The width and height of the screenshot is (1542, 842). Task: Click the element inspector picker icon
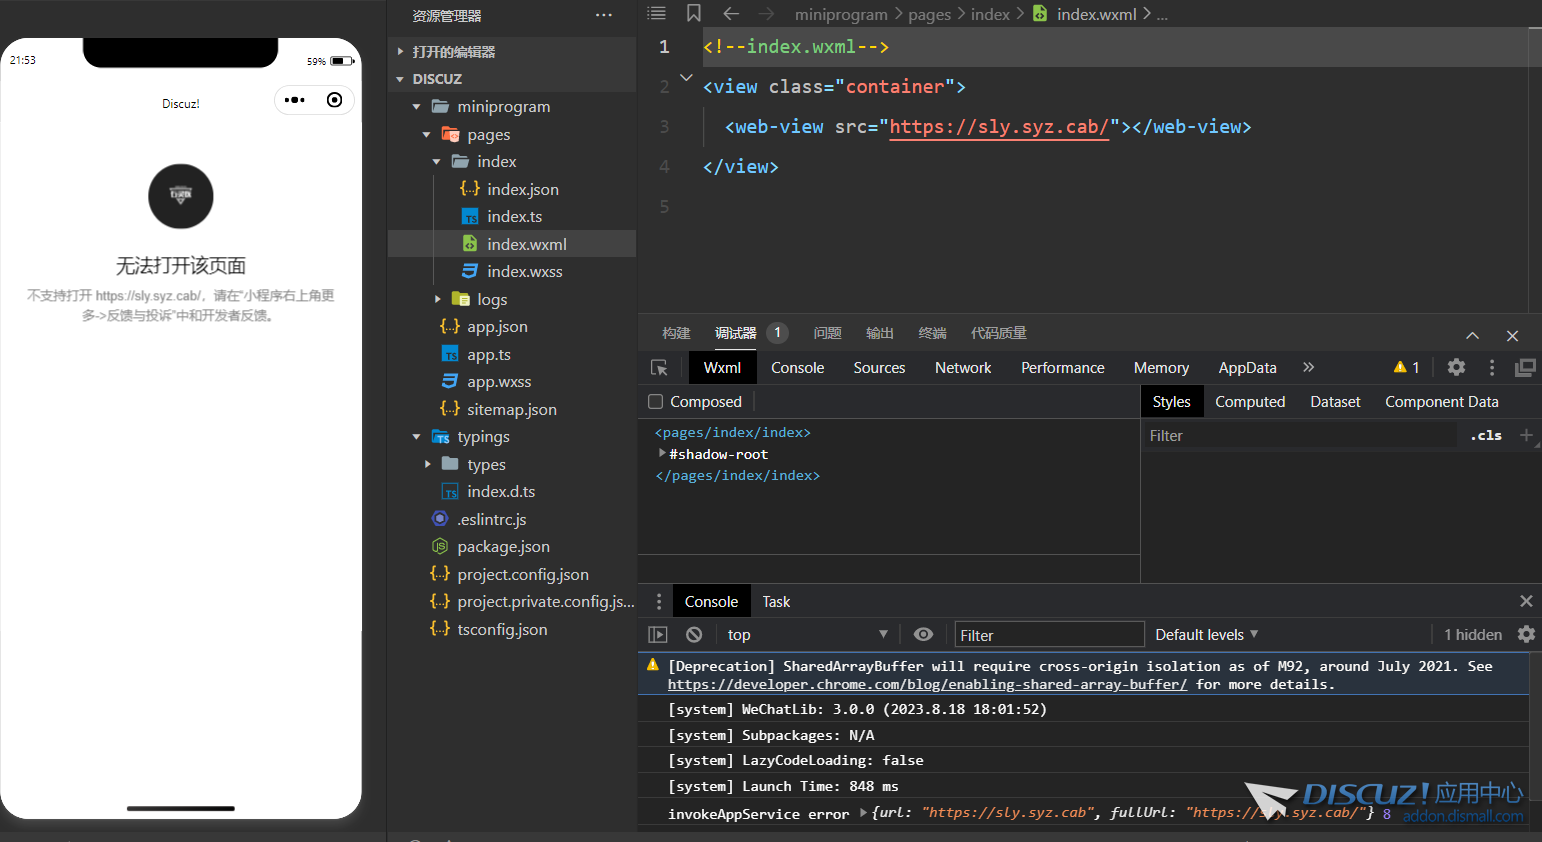pos(659,368)
